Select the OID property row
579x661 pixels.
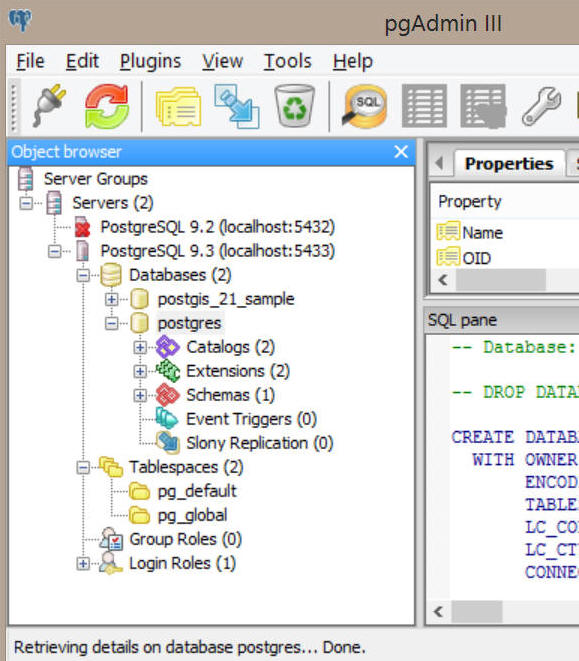(x=506, y=258)
